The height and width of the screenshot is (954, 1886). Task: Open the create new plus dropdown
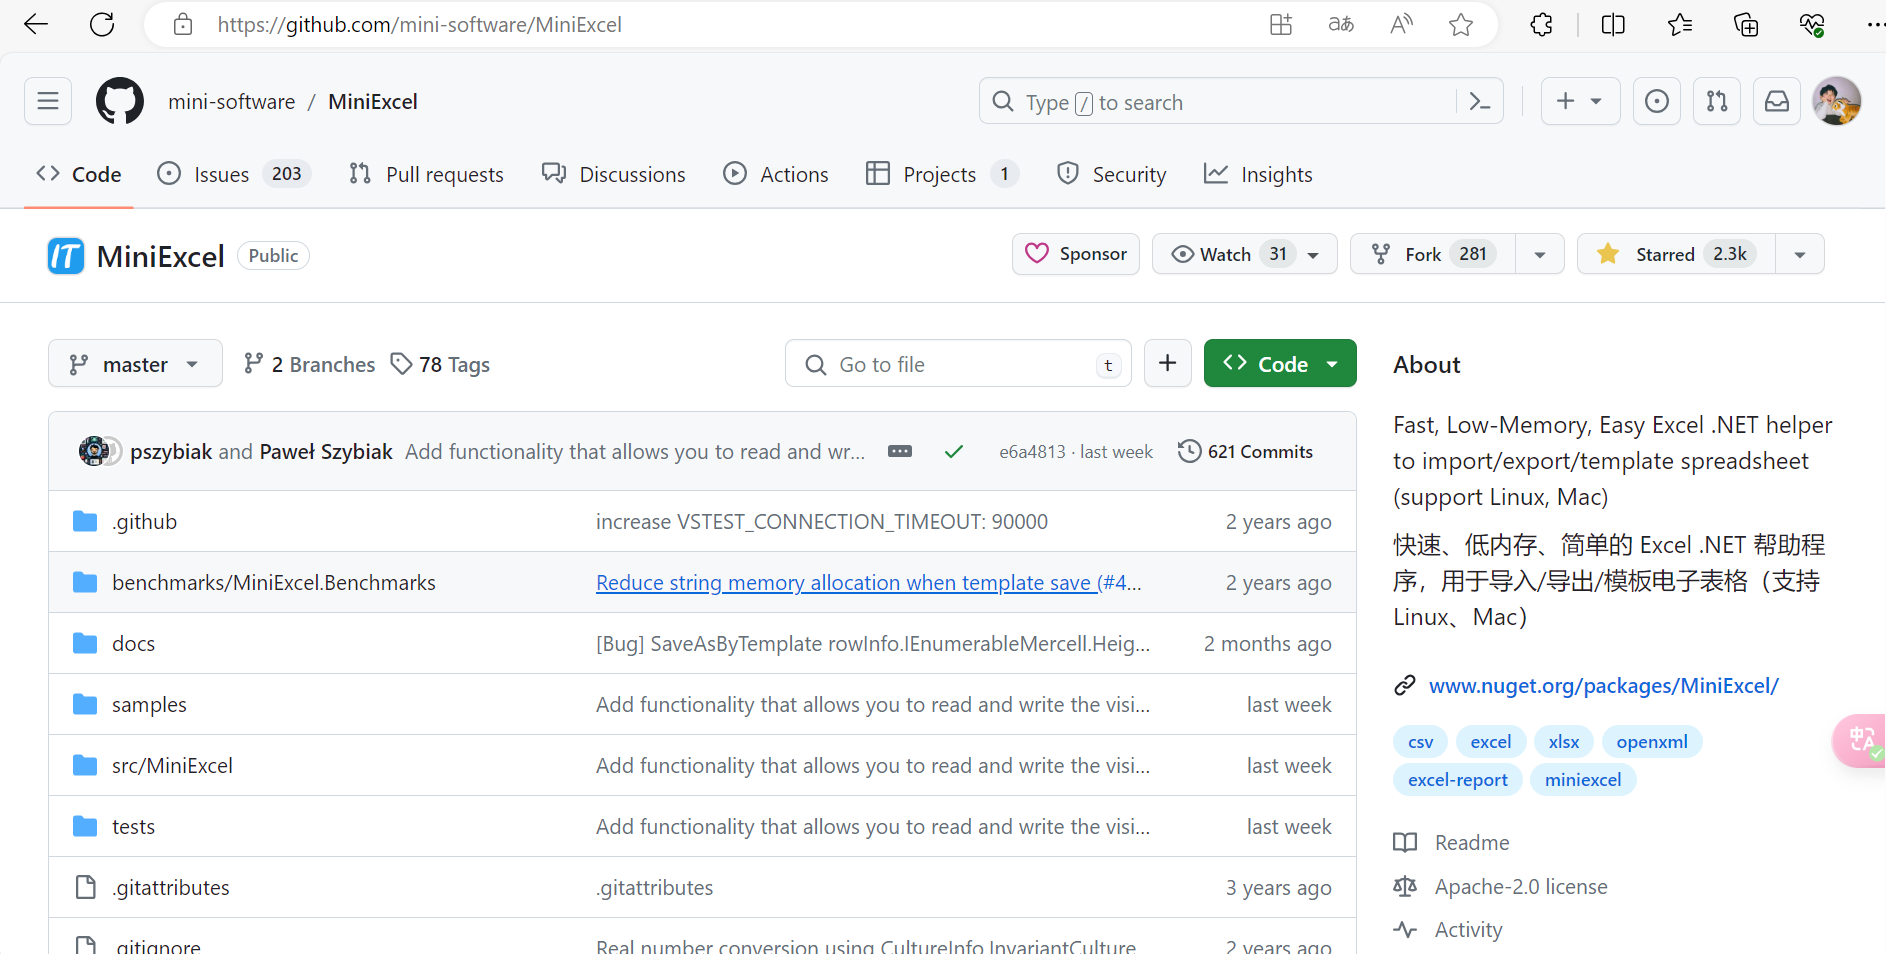pyautogui.click(x=1580, y=101)
